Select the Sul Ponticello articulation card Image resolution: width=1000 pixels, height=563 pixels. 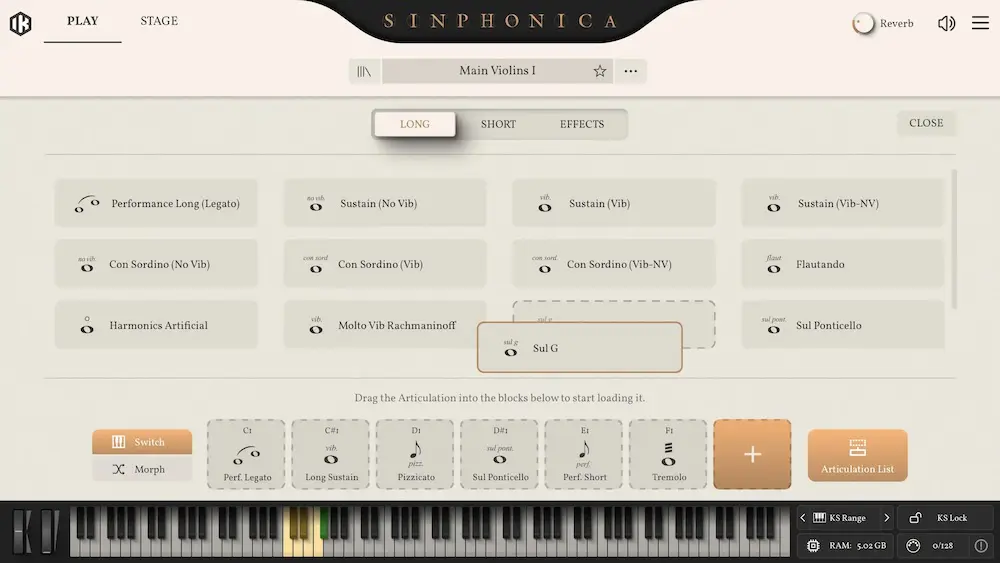842,325
